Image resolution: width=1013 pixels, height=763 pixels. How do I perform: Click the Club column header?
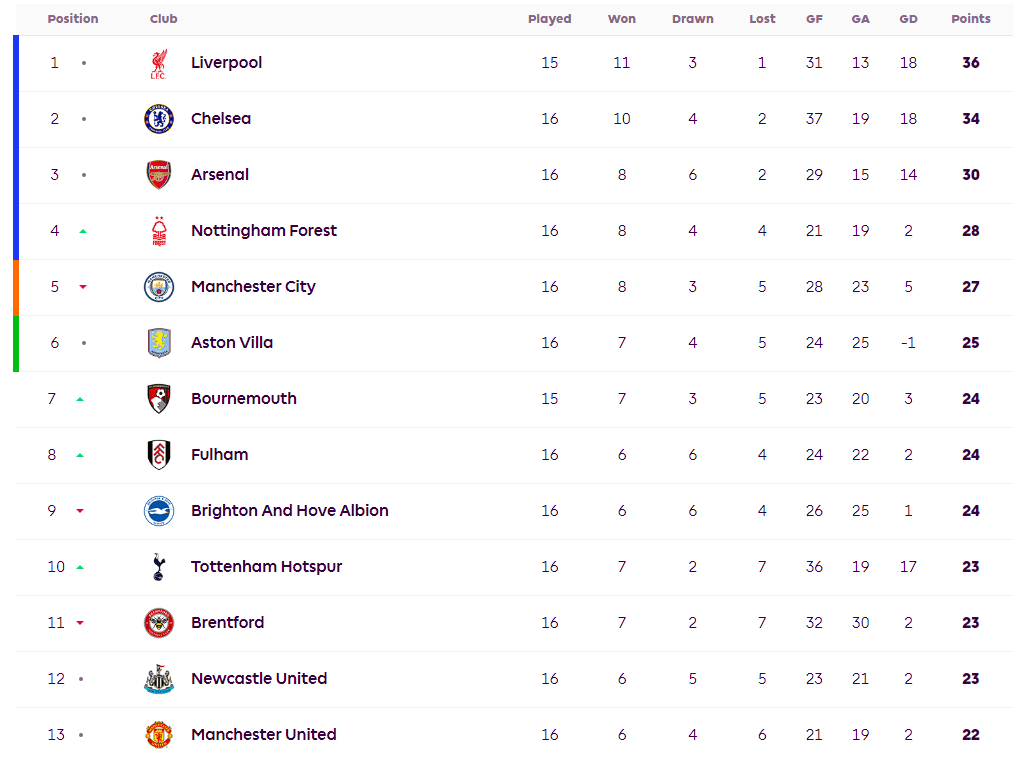coord(164,19)
